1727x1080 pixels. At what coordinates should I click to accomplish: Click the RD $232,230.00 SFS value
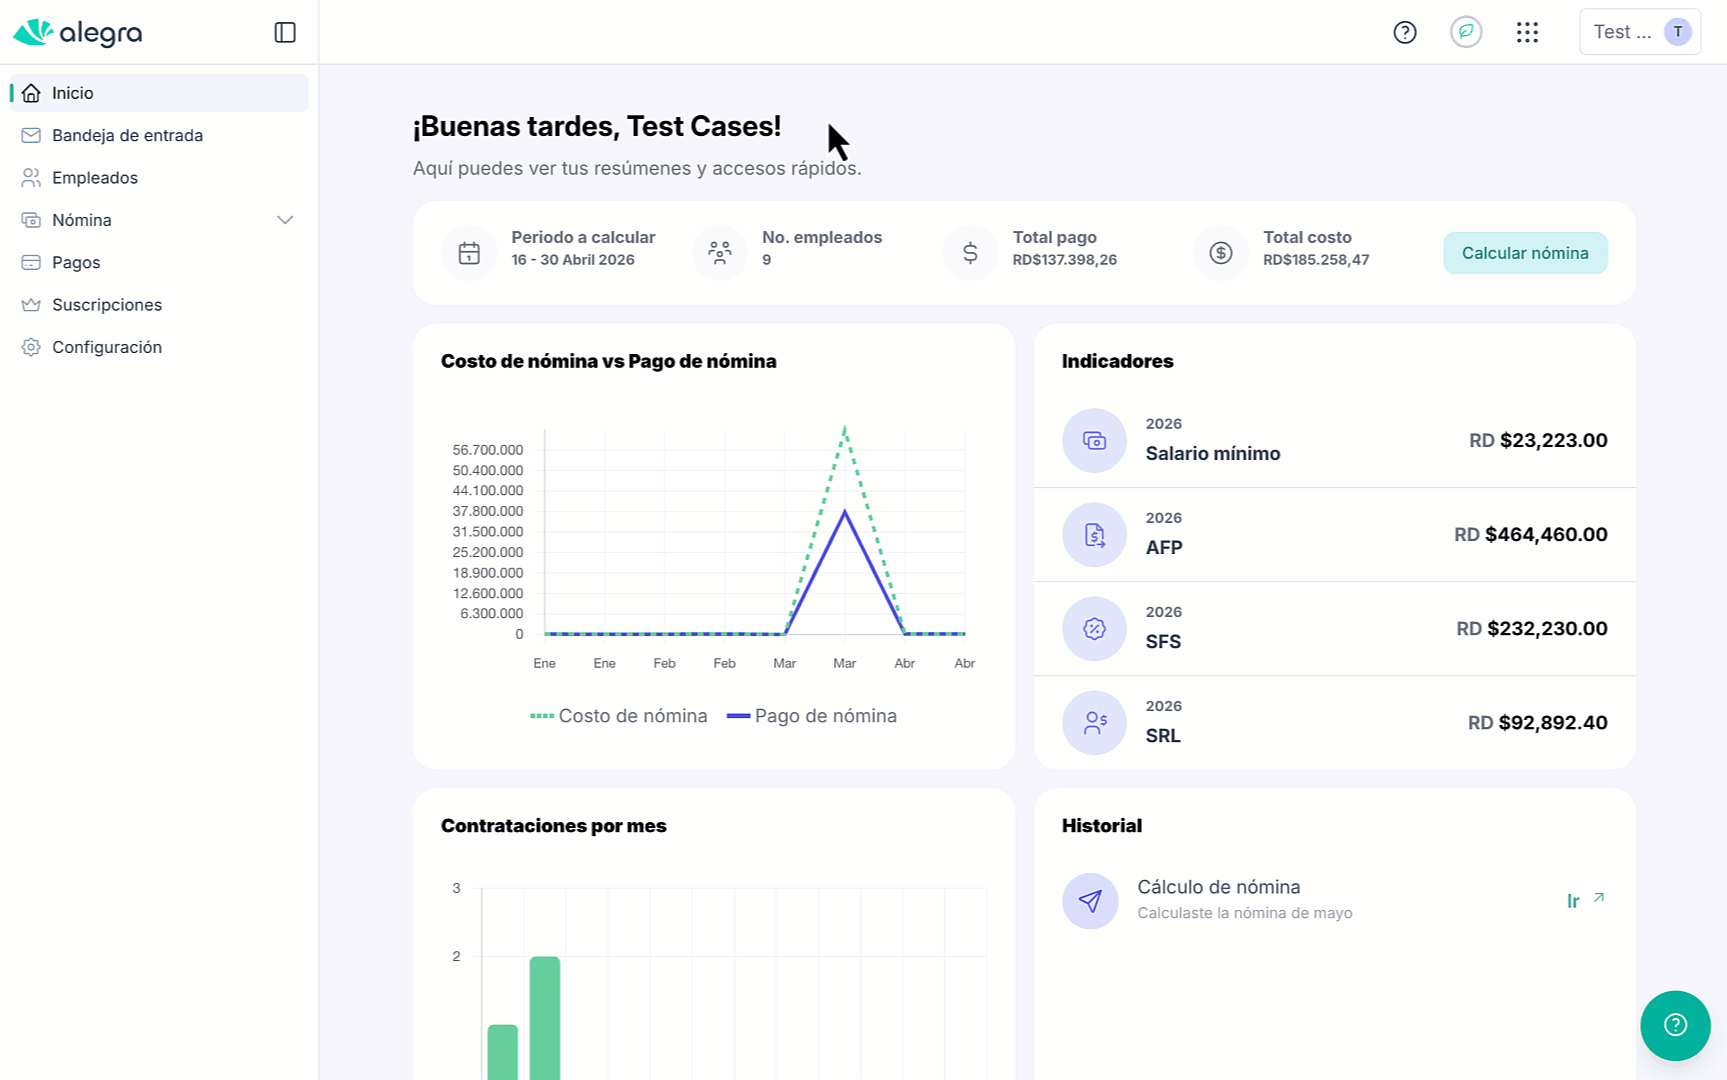point(1532,629)
